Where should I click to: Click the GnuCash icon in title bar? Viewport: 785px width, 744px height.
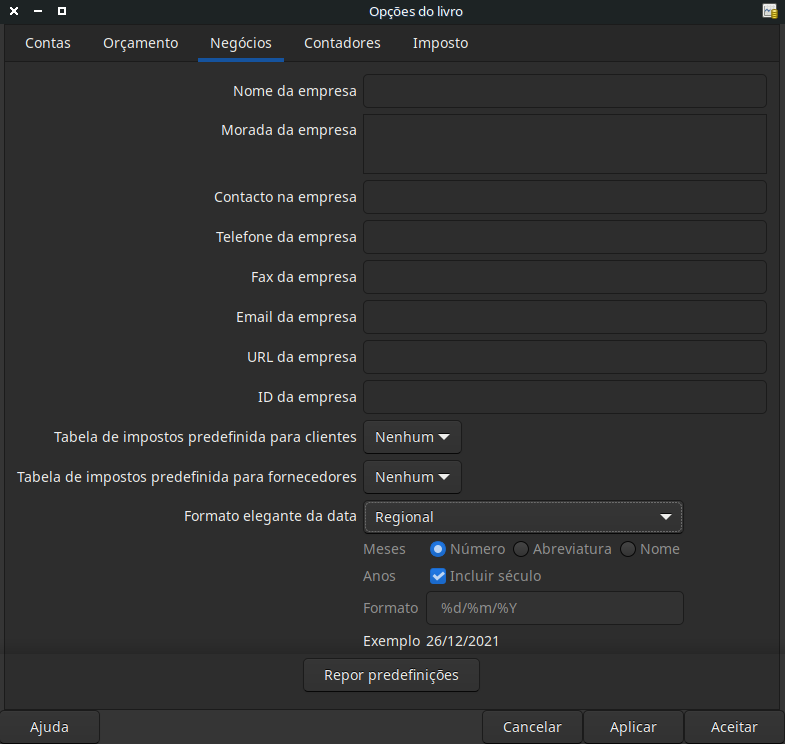click(x=769, y=12)
